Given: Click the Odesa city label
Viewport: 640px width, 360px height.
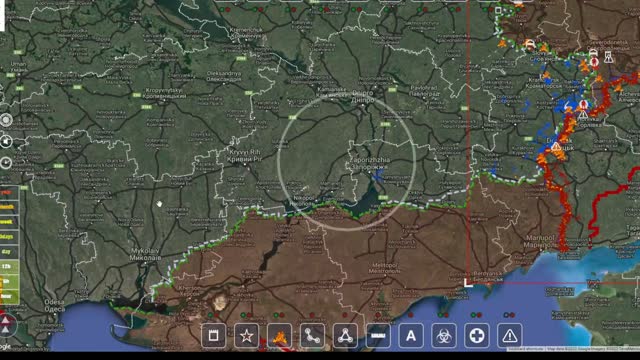Looking at the screenshot, I should pyautogui.click(x=54, y=306).
